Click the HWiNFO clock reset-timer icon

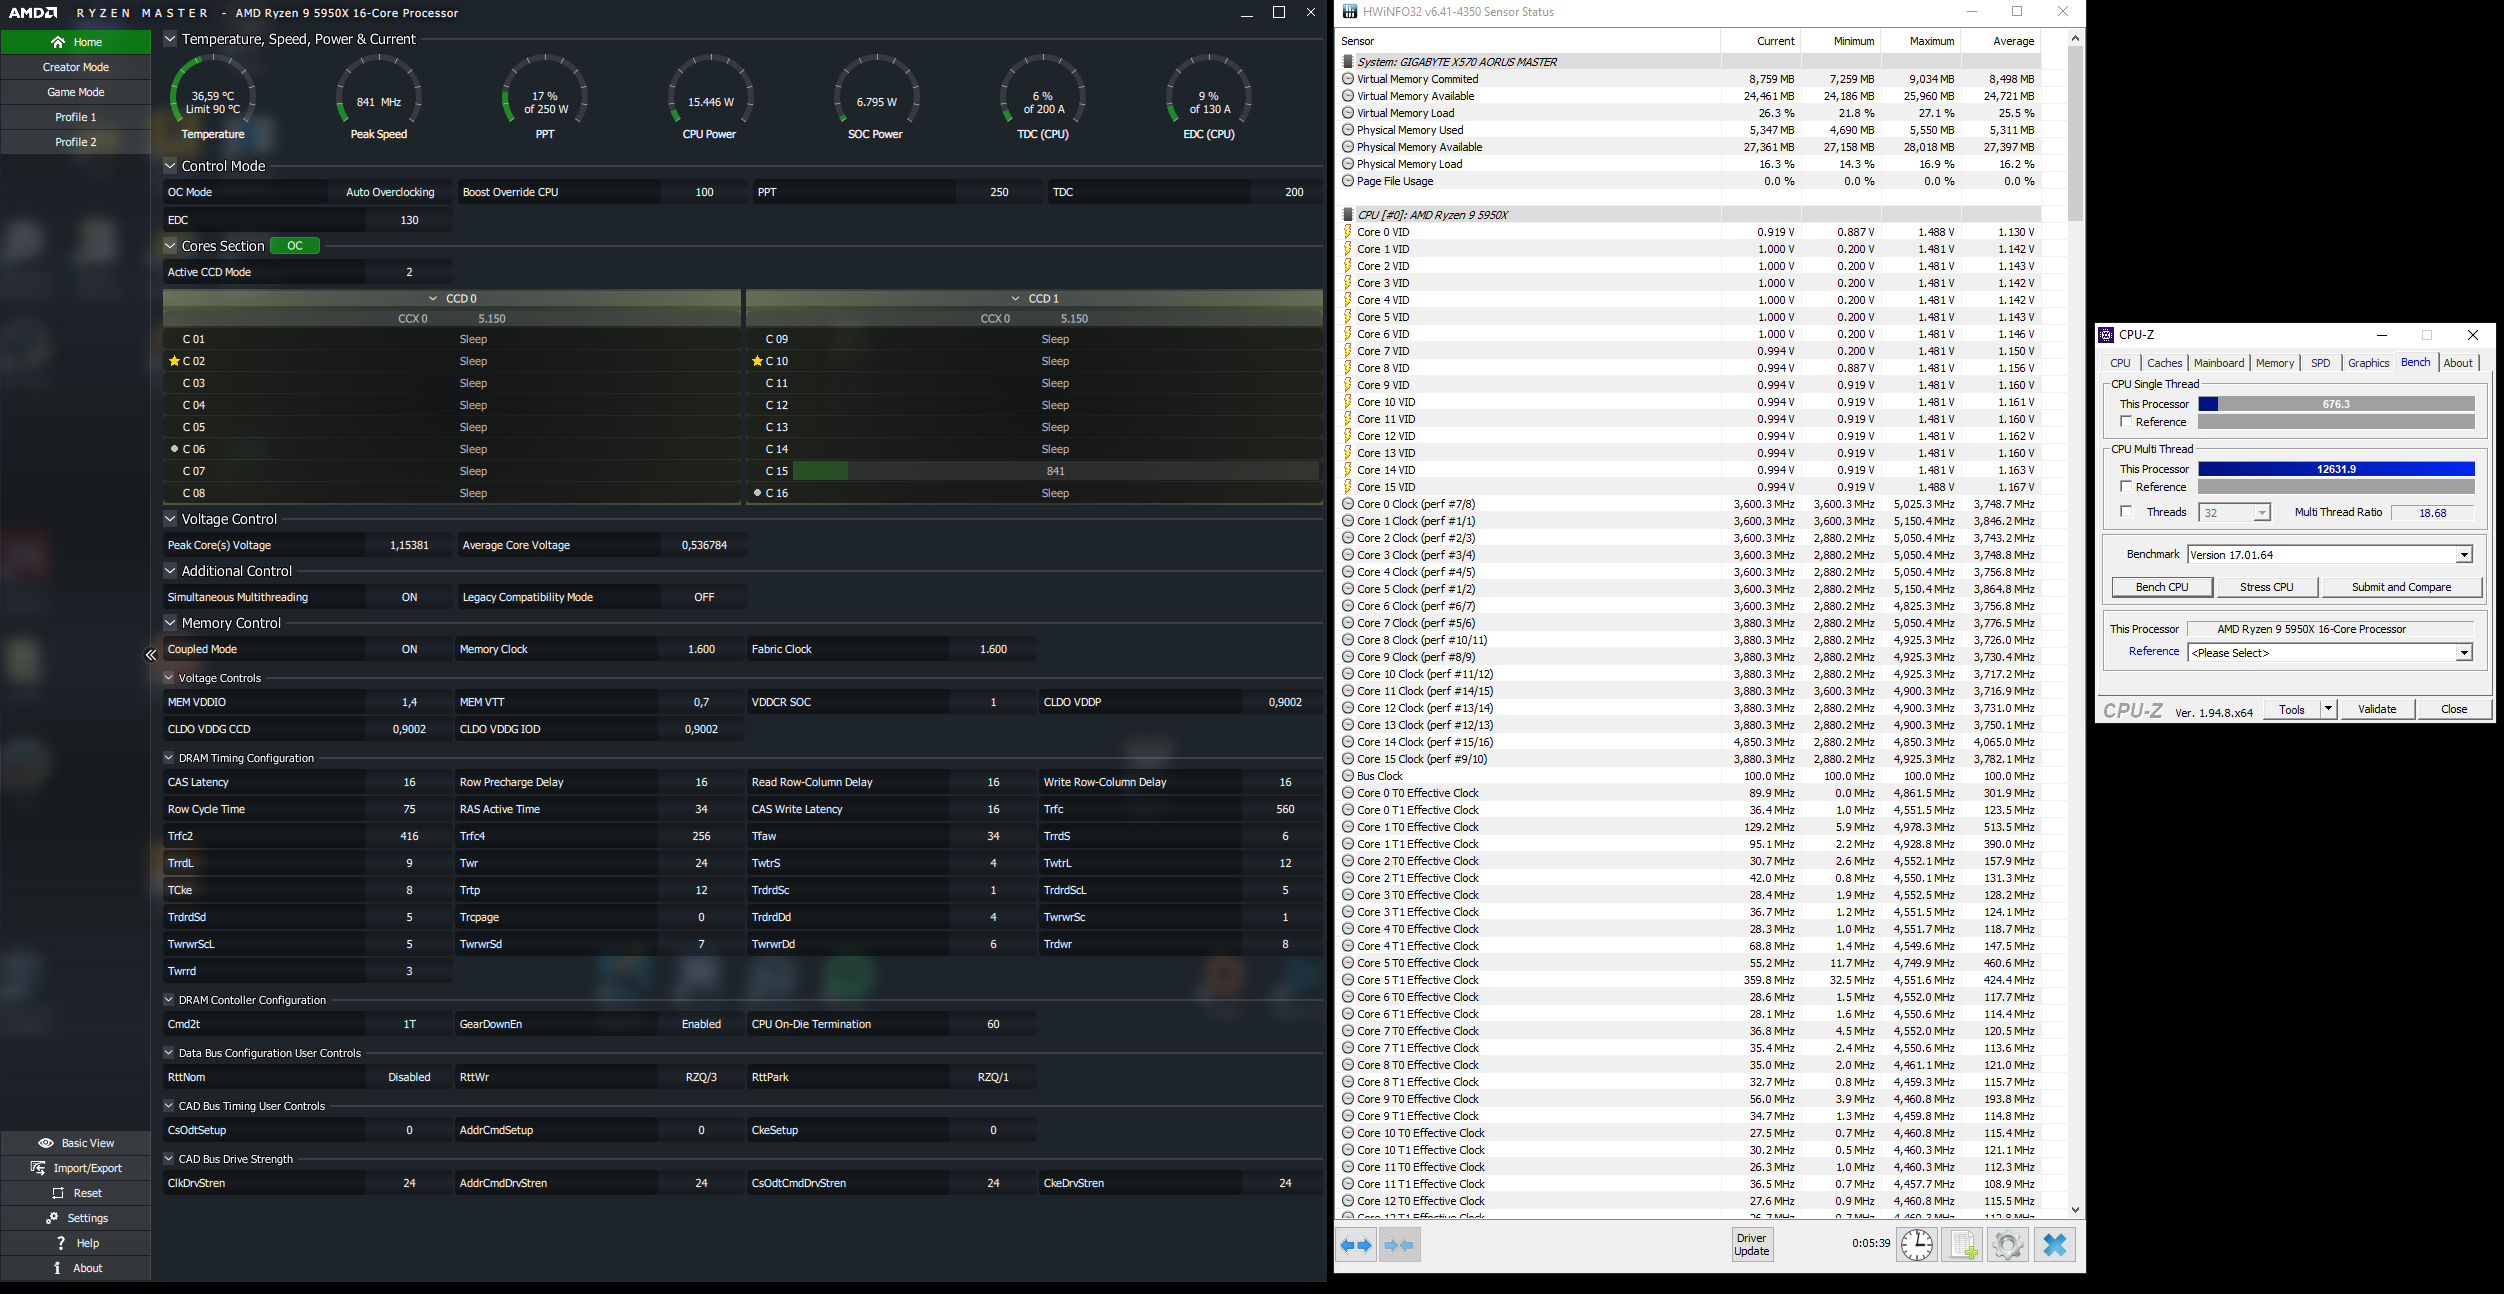click(1917, 1245)
